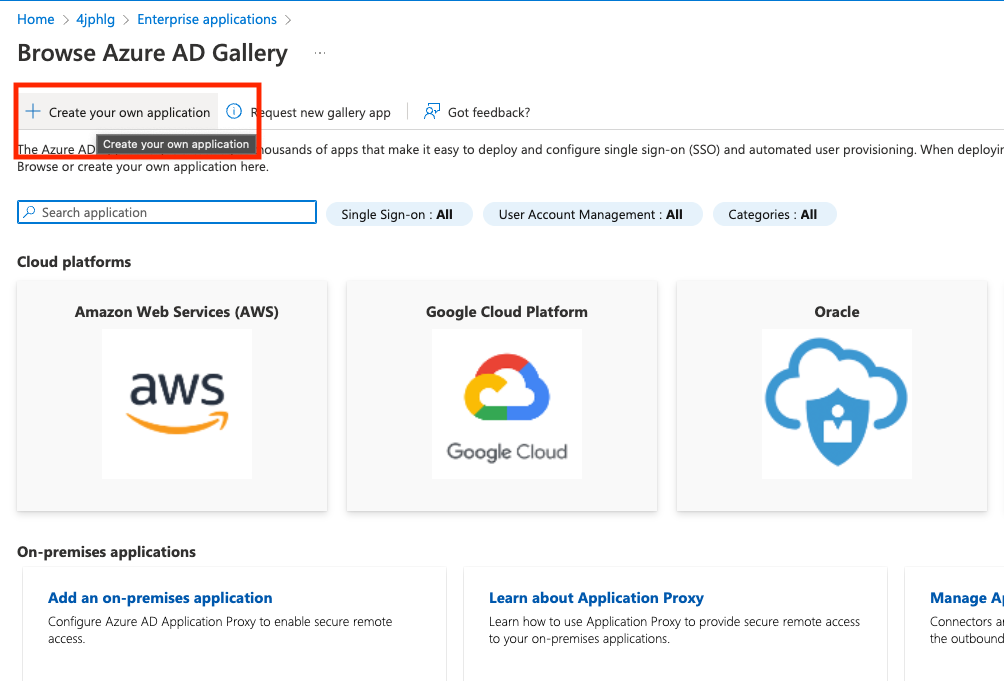Select the Google Cloud Platform title
Viewport: 1004px width, 681px height.
click(506, 312)
